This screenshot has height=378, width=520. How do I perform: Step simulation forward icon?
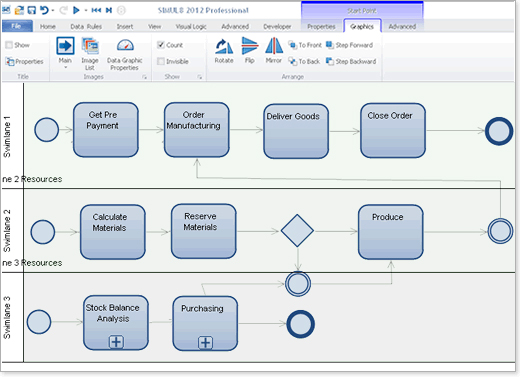pos(109,10)
